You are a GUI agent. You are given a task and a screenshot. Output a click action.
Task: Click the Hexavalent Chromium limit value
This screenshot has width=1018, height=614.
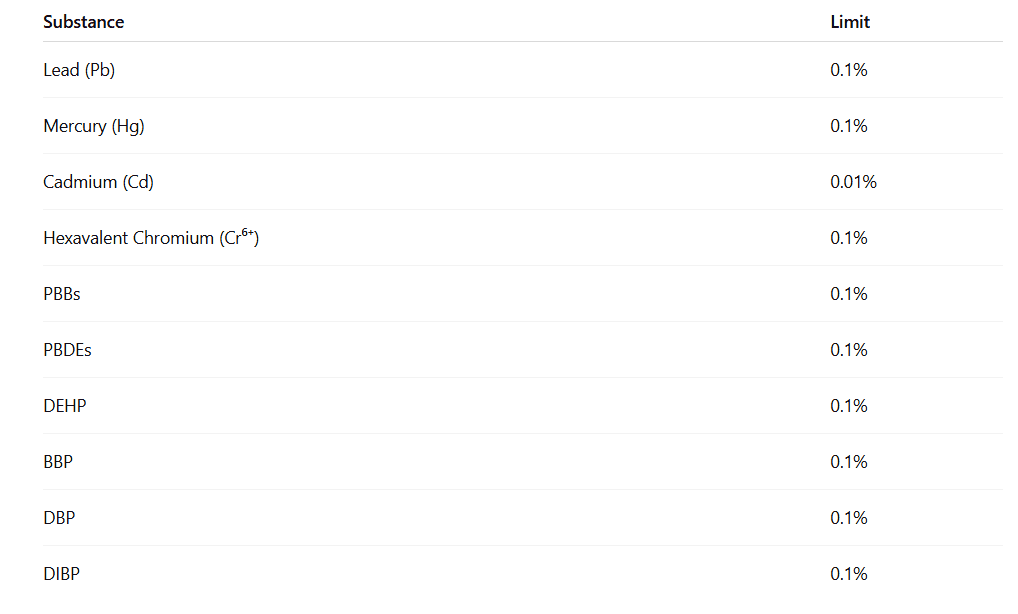coord(849,238)
